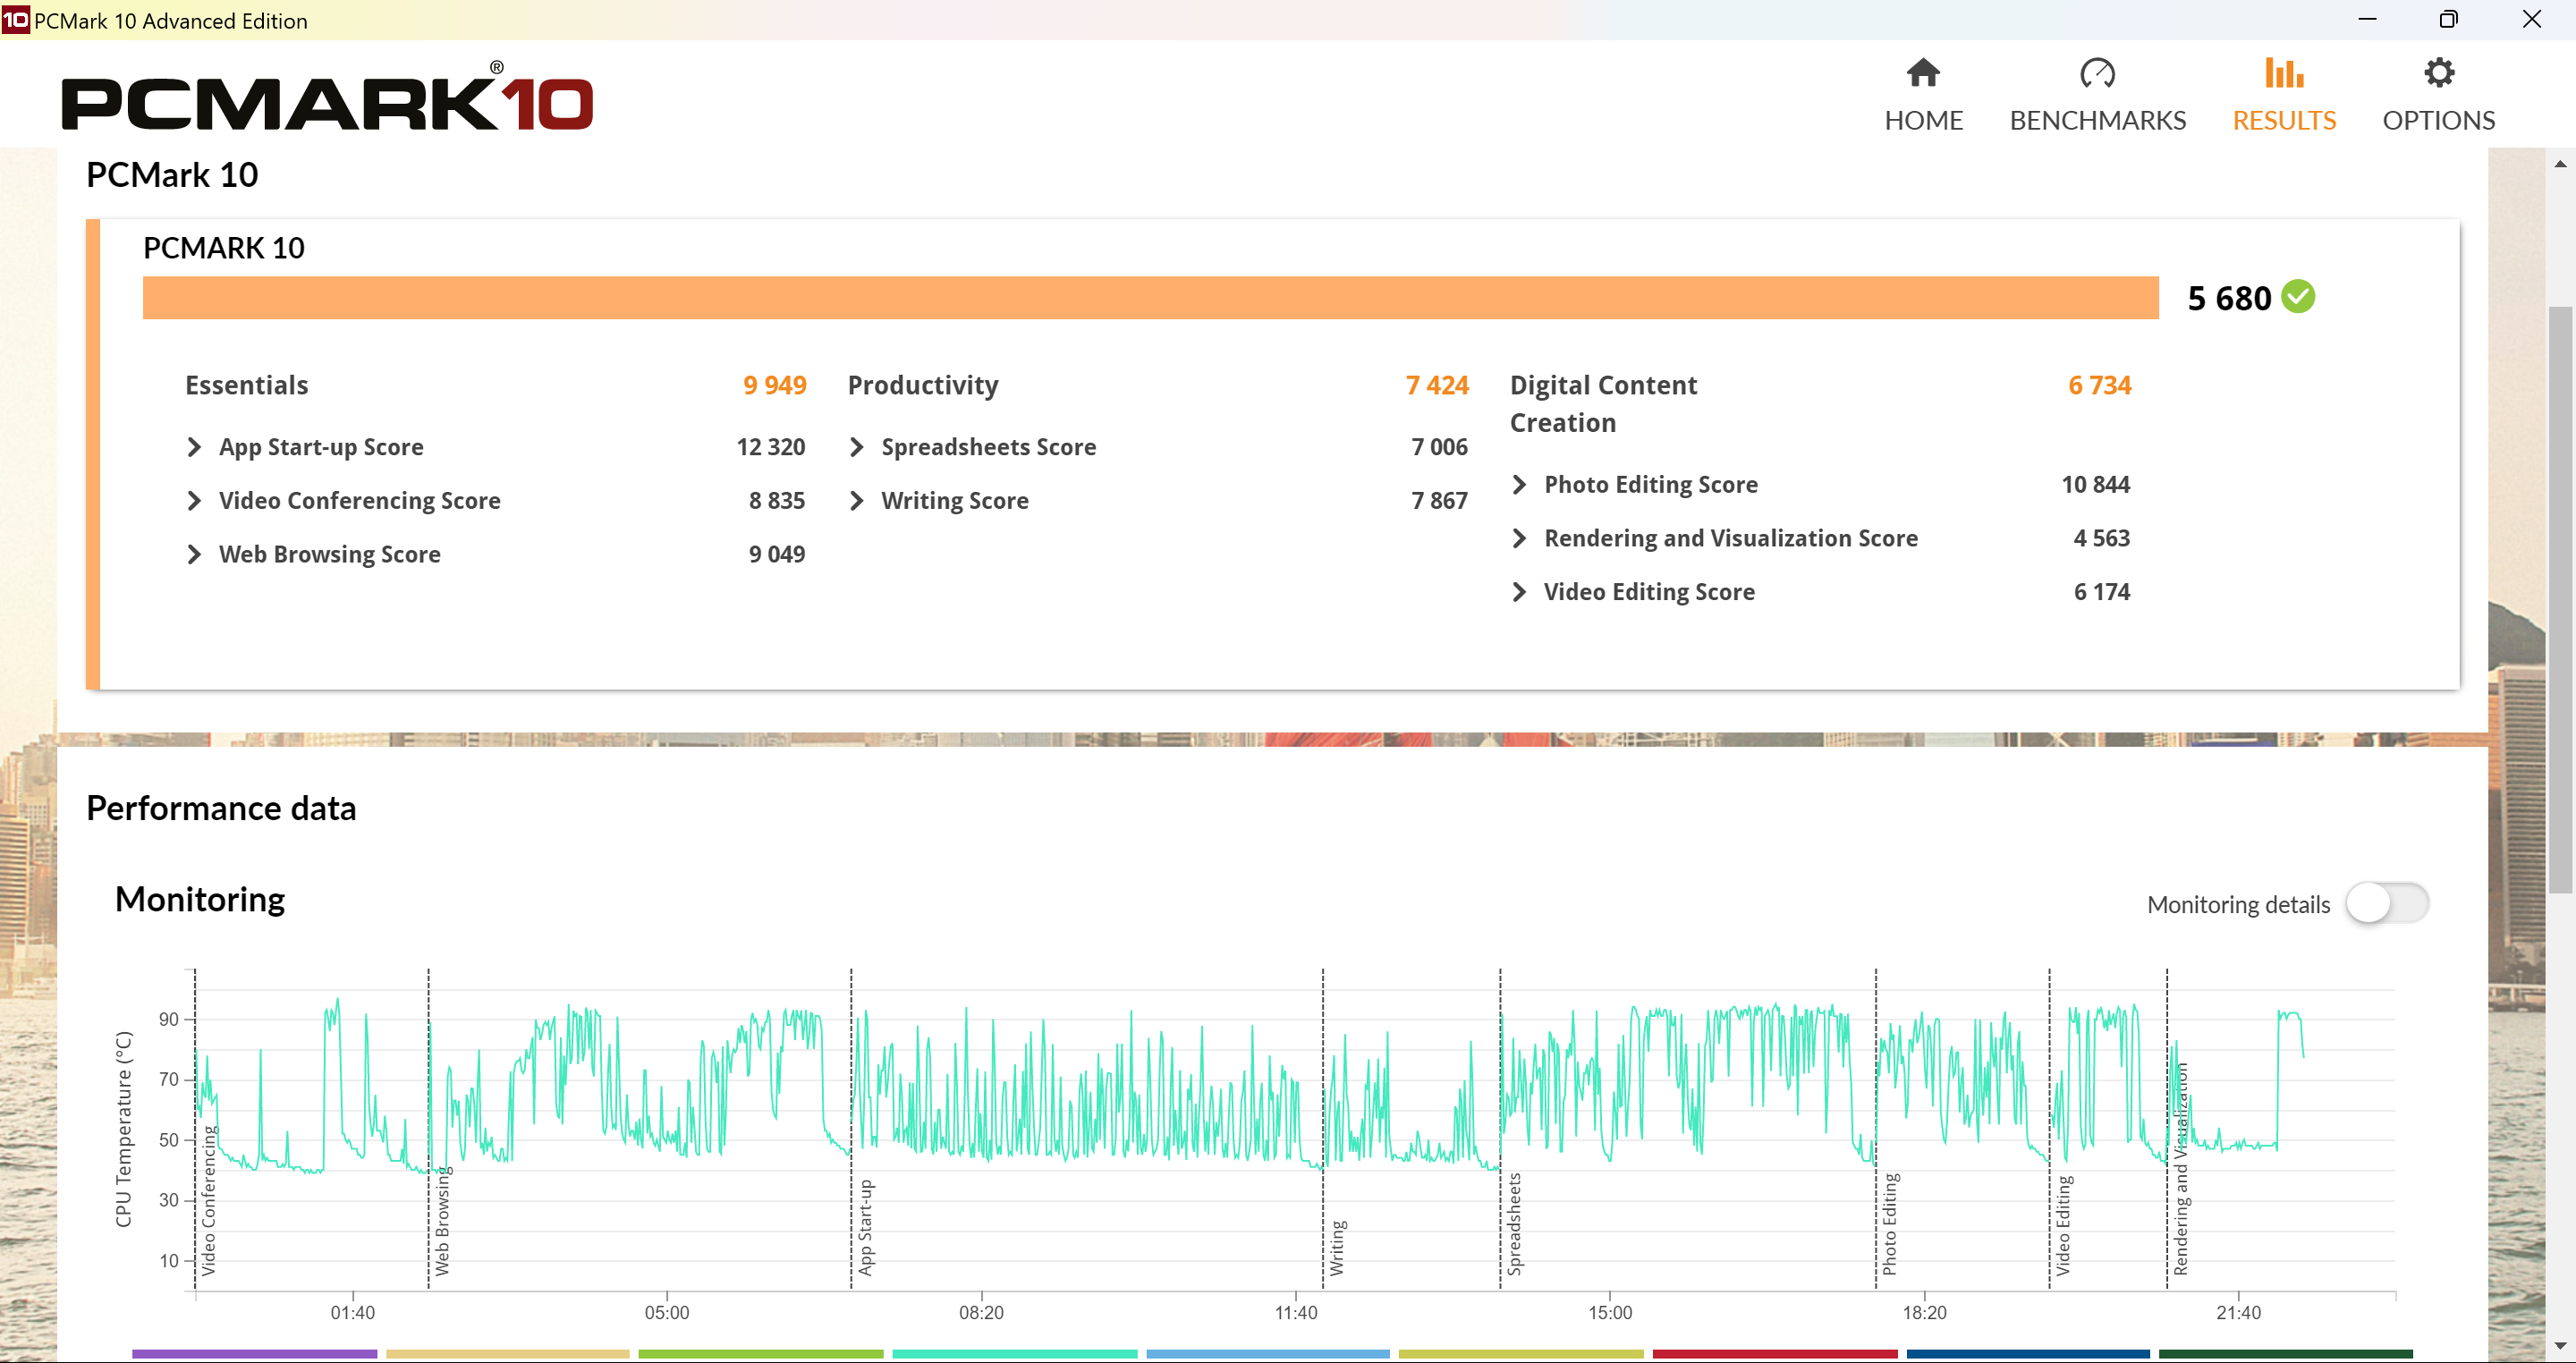Click the Photo Editing marker in chart
The image size is (2576, 1363).
pyautogui.click(x=1889, y=1224)
